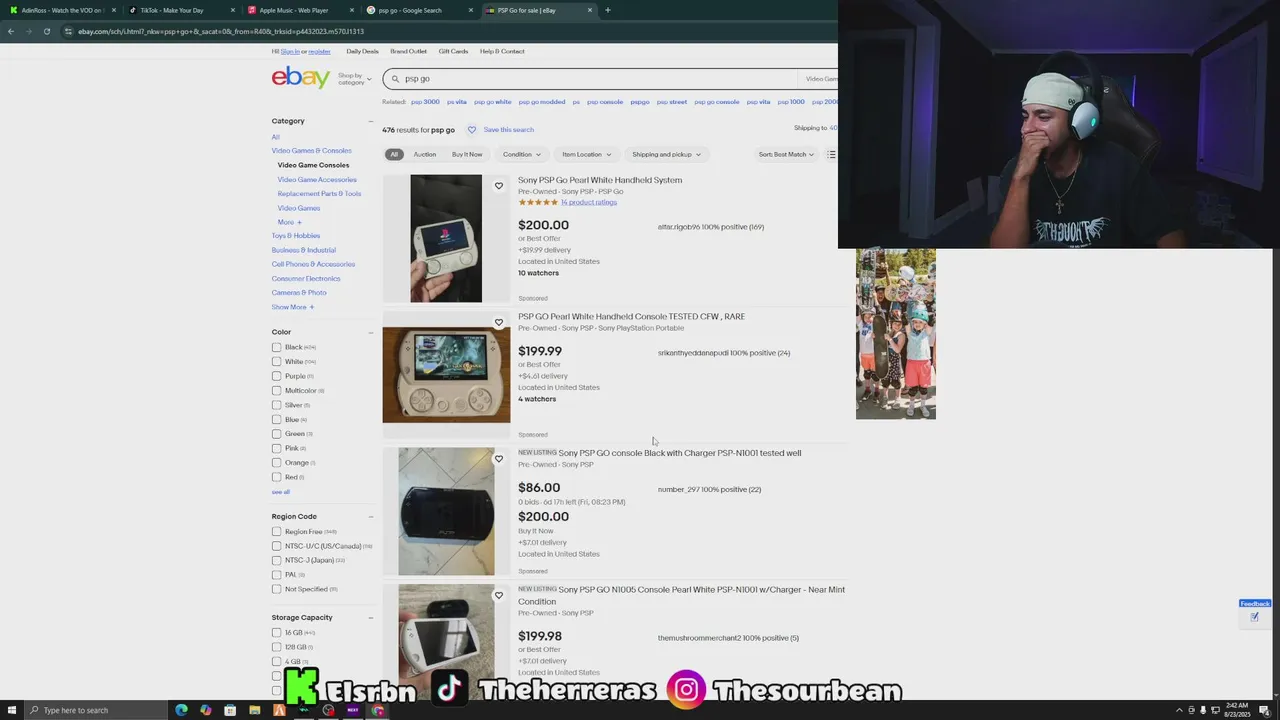Image resolution: width=1280 pixels, height=720 pixels.
Task: Open the Shop by category menu
Action: point(354,79)
